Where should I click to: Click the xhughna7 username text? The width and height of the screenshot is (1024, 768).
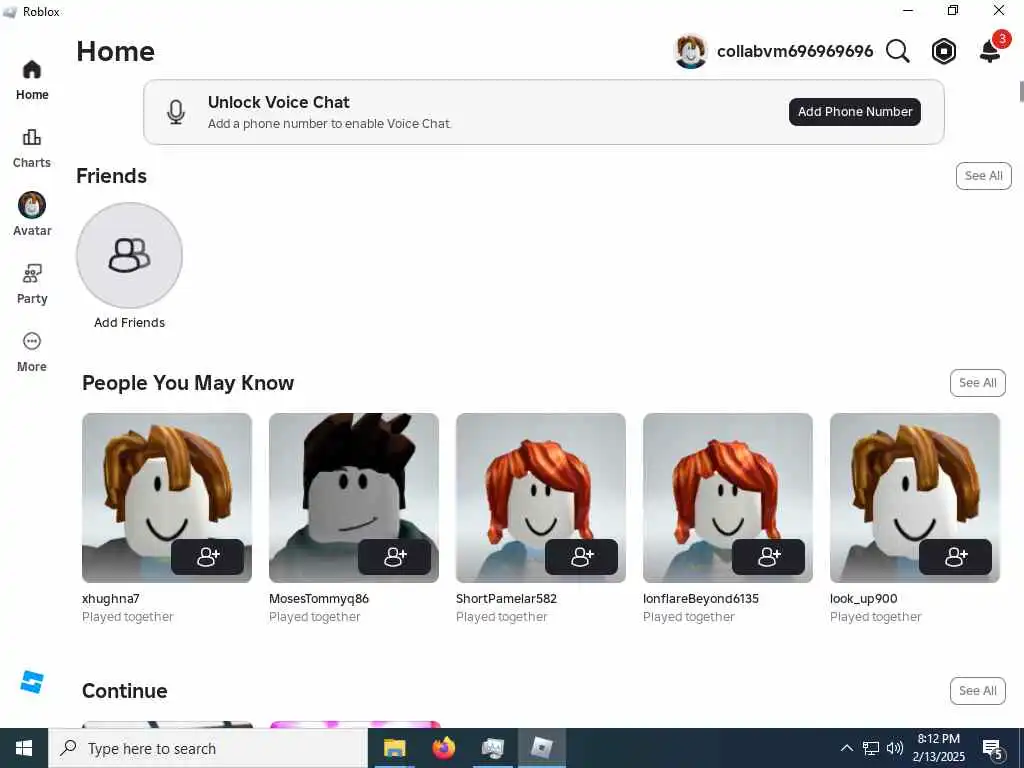click(110, 598)
